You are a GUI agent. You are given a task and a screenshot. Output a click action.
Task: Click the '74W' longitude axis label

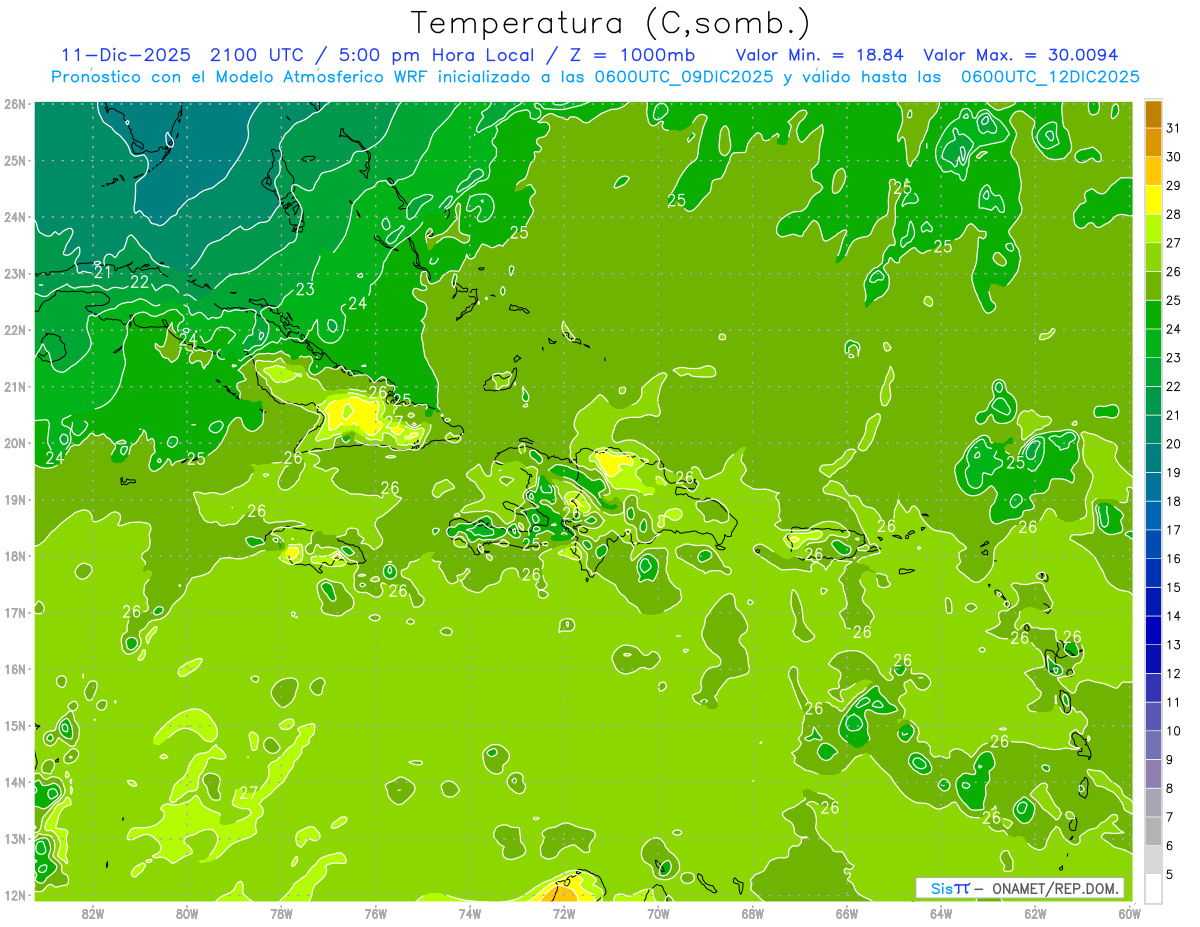(470, 913)
